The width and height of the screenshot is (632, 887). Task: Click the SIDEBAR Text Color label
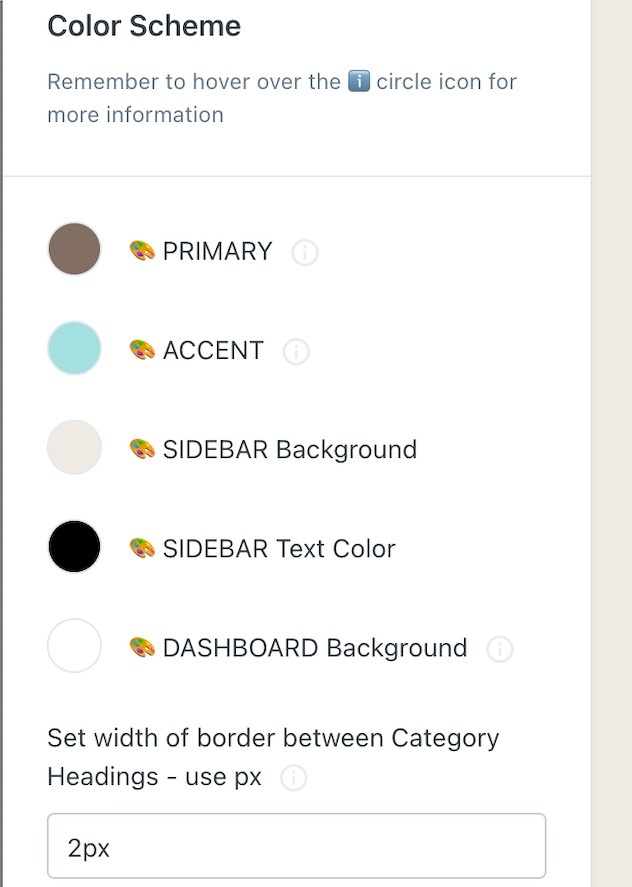coord(279,549)
